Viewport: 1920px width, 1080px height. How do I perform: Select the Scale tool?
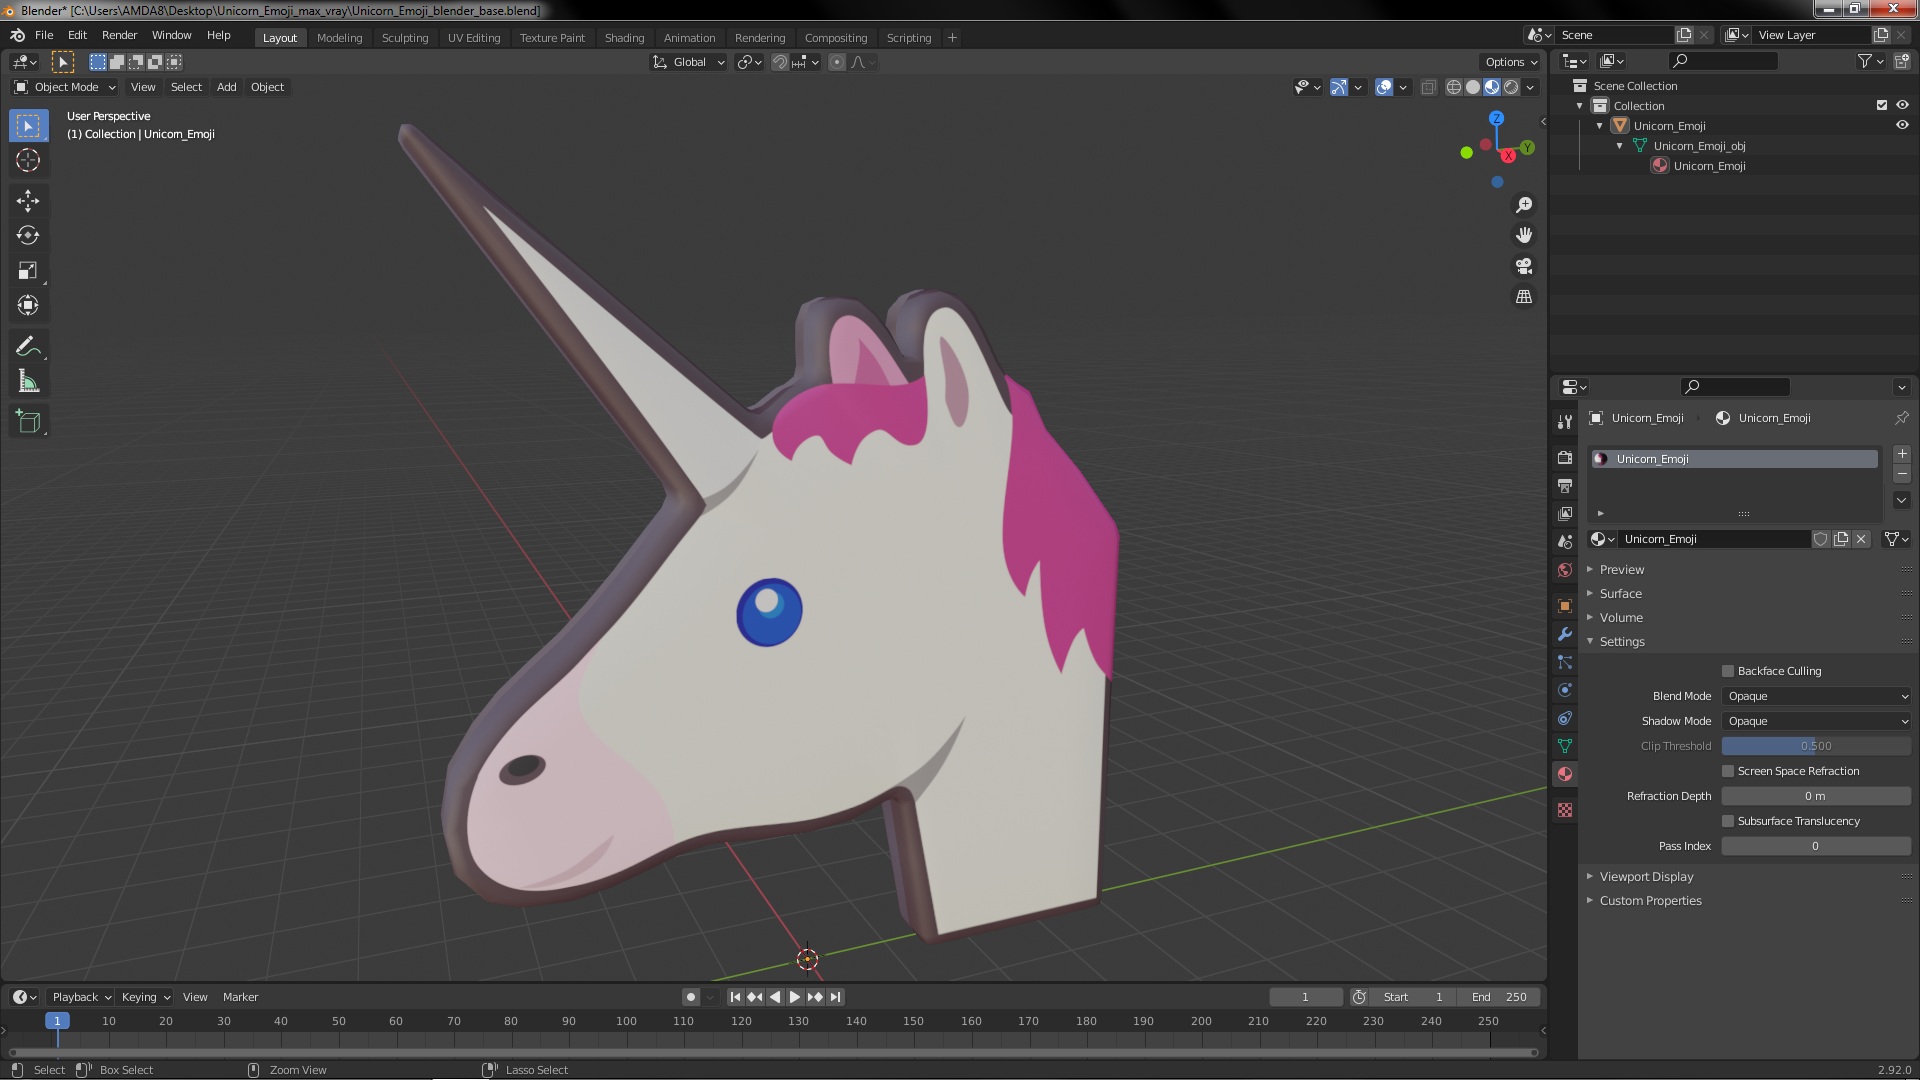[28, 270]
